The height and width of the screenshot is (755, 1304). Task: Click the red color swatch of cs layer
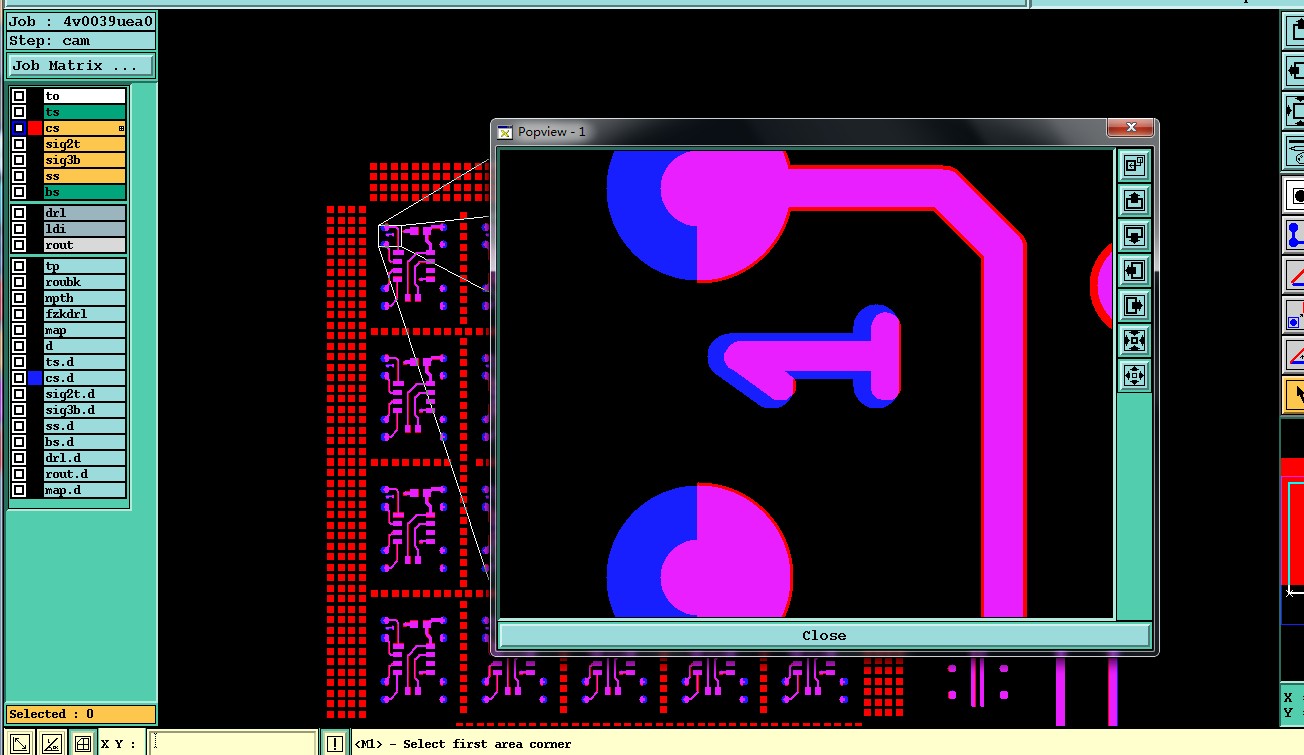(x=35, y=128)
